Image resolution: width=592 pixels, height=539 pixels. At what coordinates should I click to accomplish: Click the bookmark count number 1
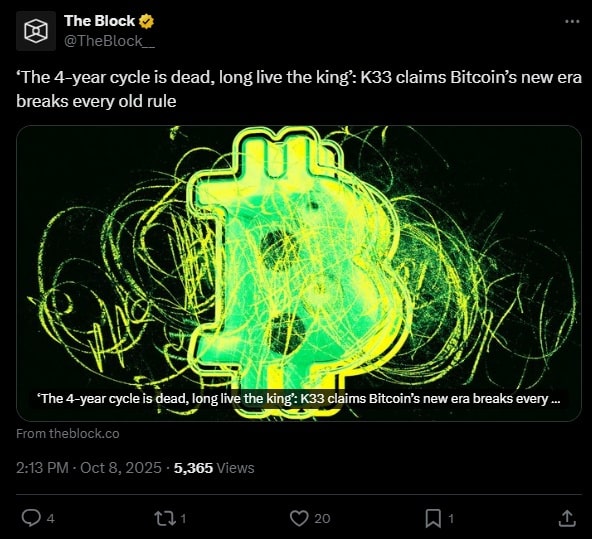point(450,519)
